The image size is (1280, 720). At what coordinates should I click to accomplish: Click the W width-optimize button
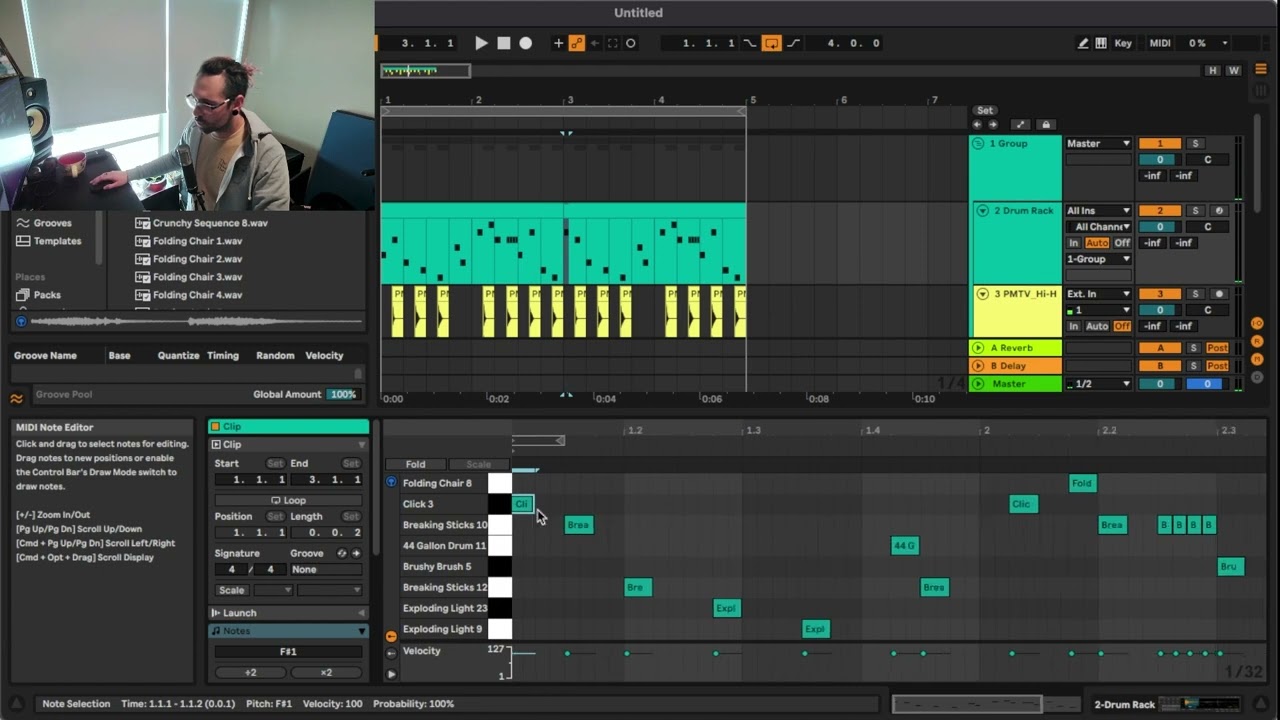pos(1233,71)
